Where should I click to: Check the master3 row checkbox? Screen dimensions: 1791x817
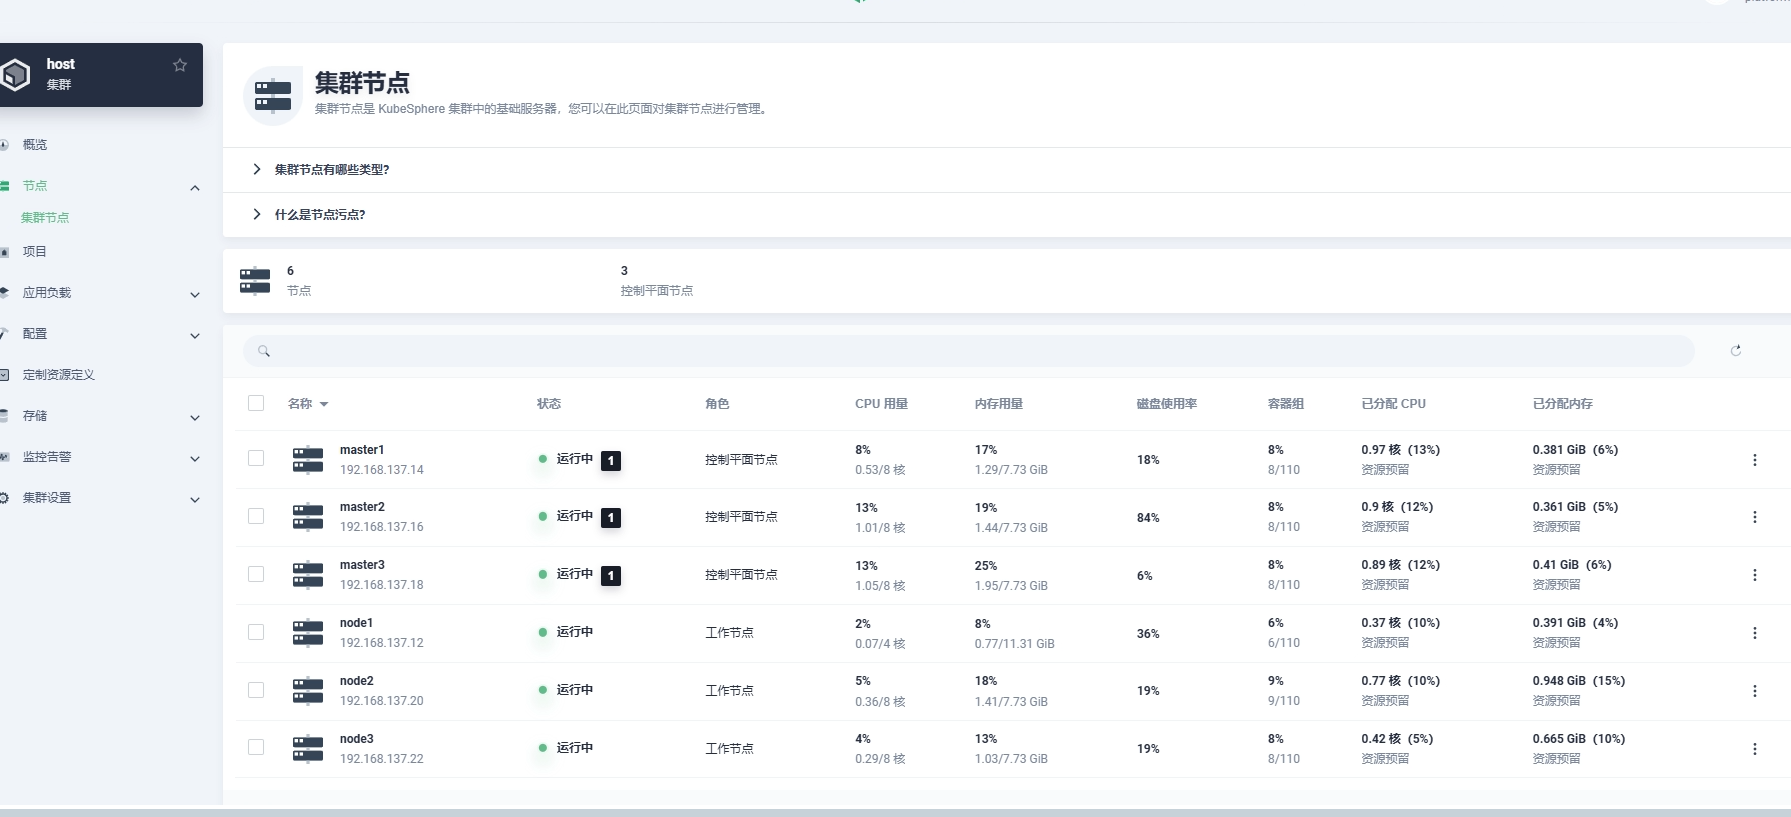(256, 574)
